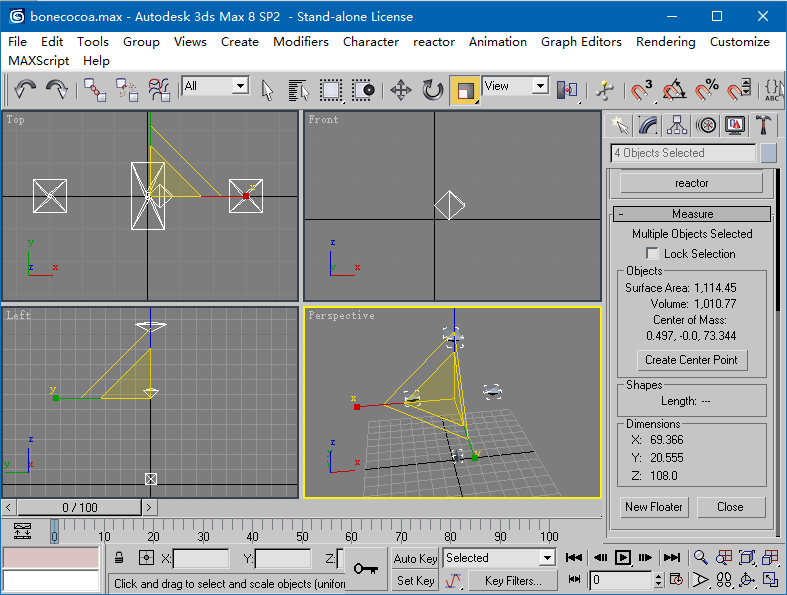Toggle the Auto Key mode button
The image size is (787, 595).
(x=415, y=558)
